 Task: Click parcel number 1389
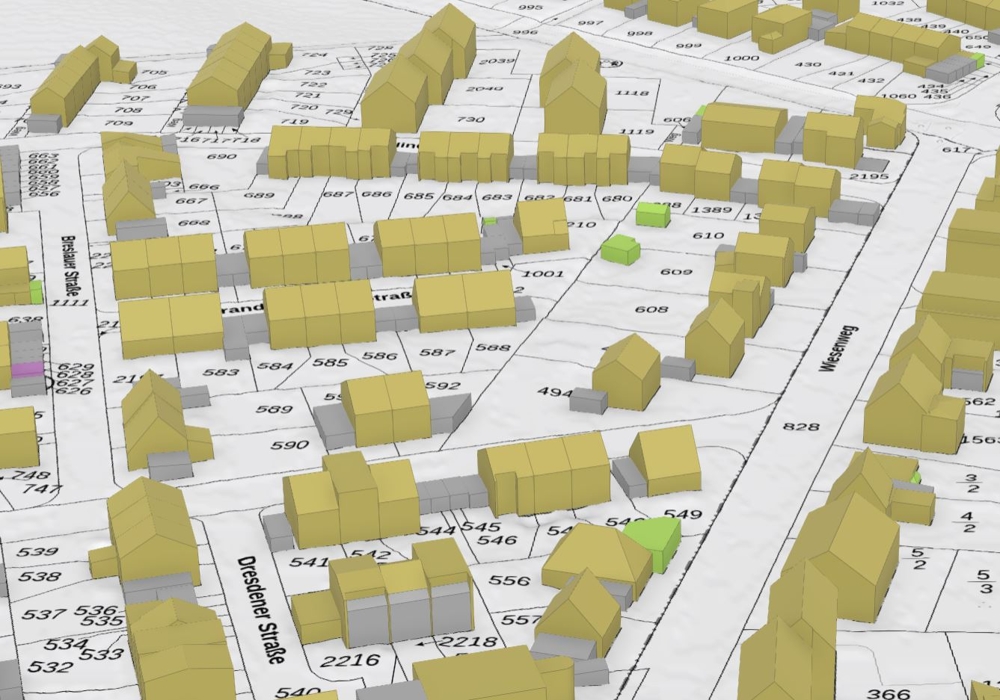pos(713,210)
